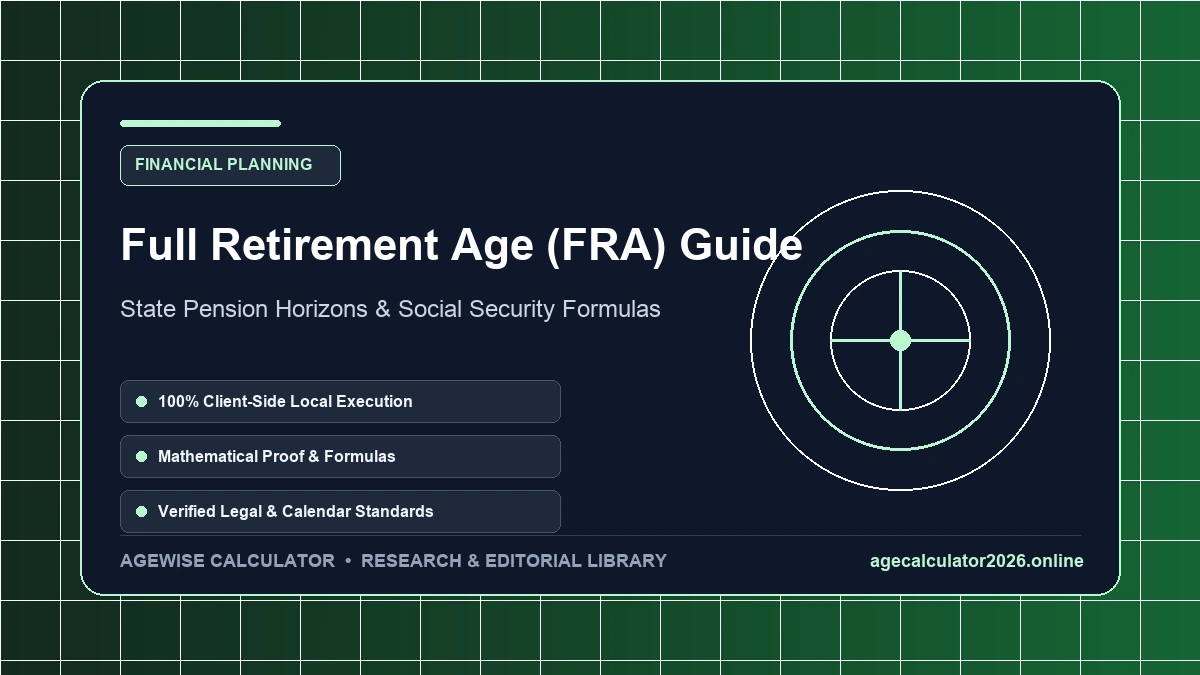Click the State Pension Horizons subtitle

coord(390,309)
